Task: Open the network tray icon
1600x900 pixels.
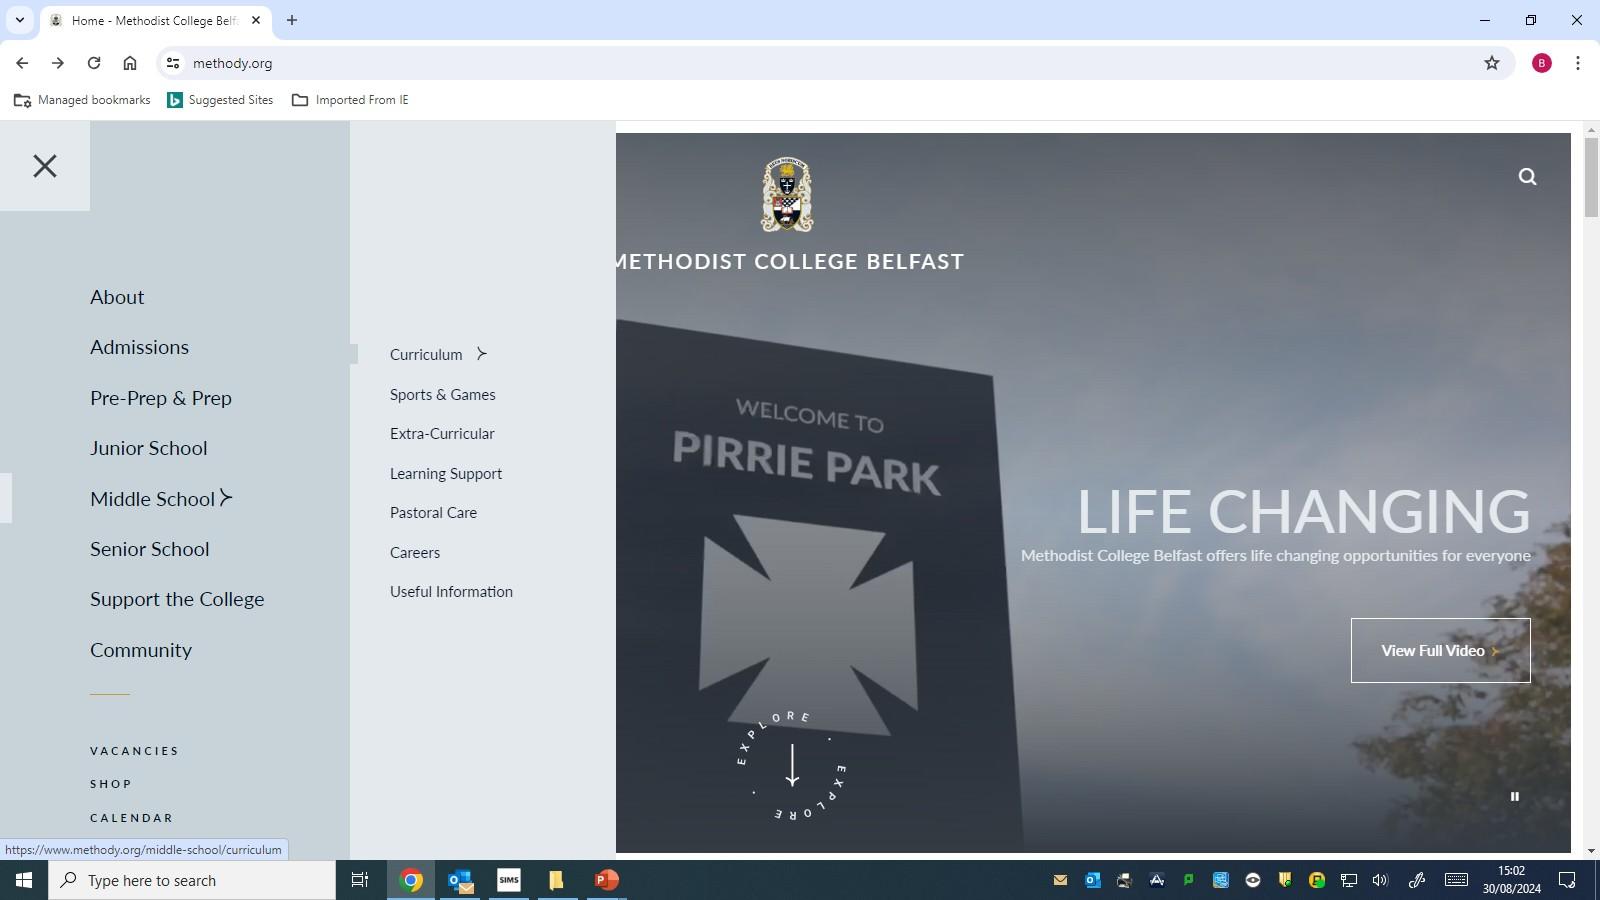Action: pos(1349,881)
